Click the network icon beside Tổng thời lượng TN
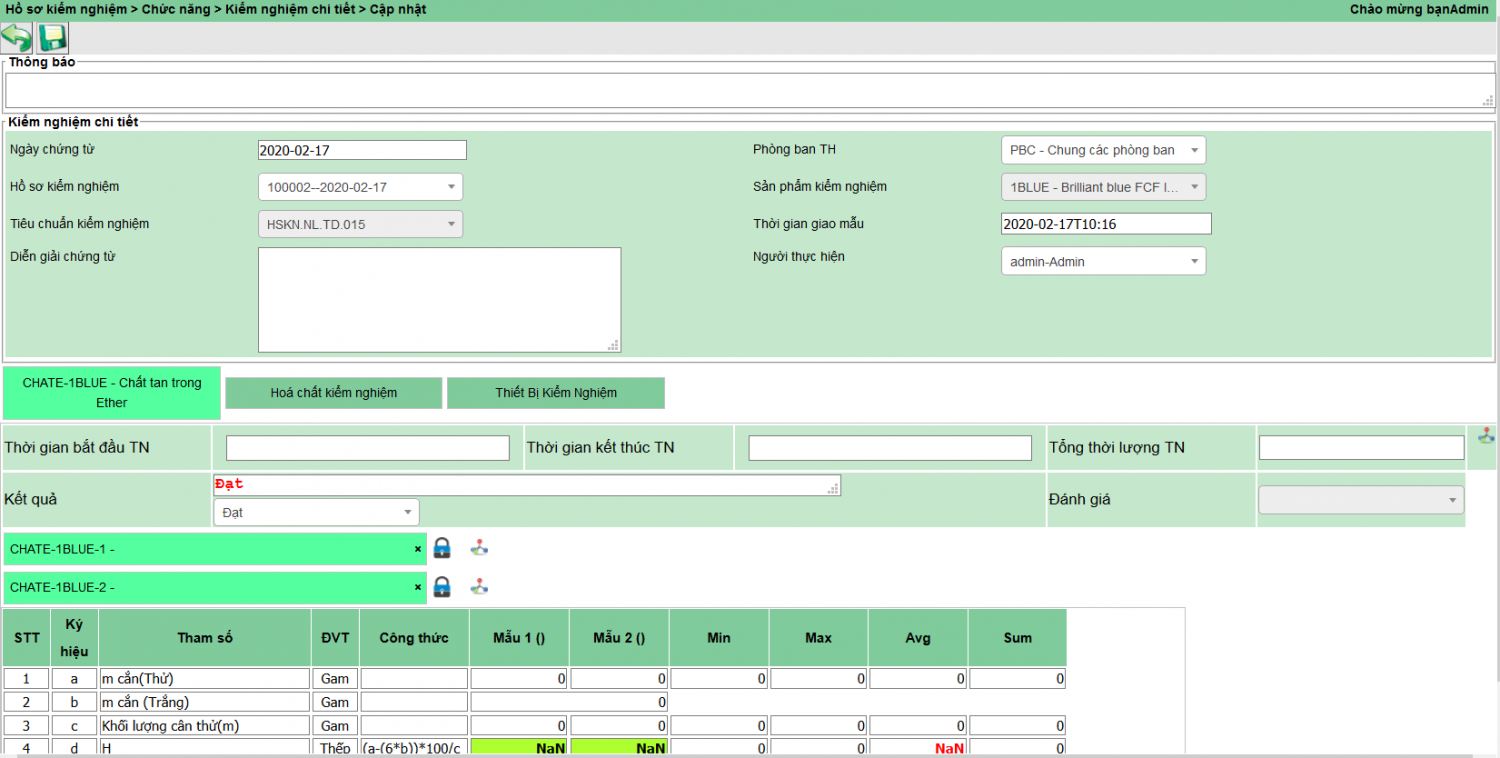Viewport: 1500px width, 758px height. (1486, 435)
